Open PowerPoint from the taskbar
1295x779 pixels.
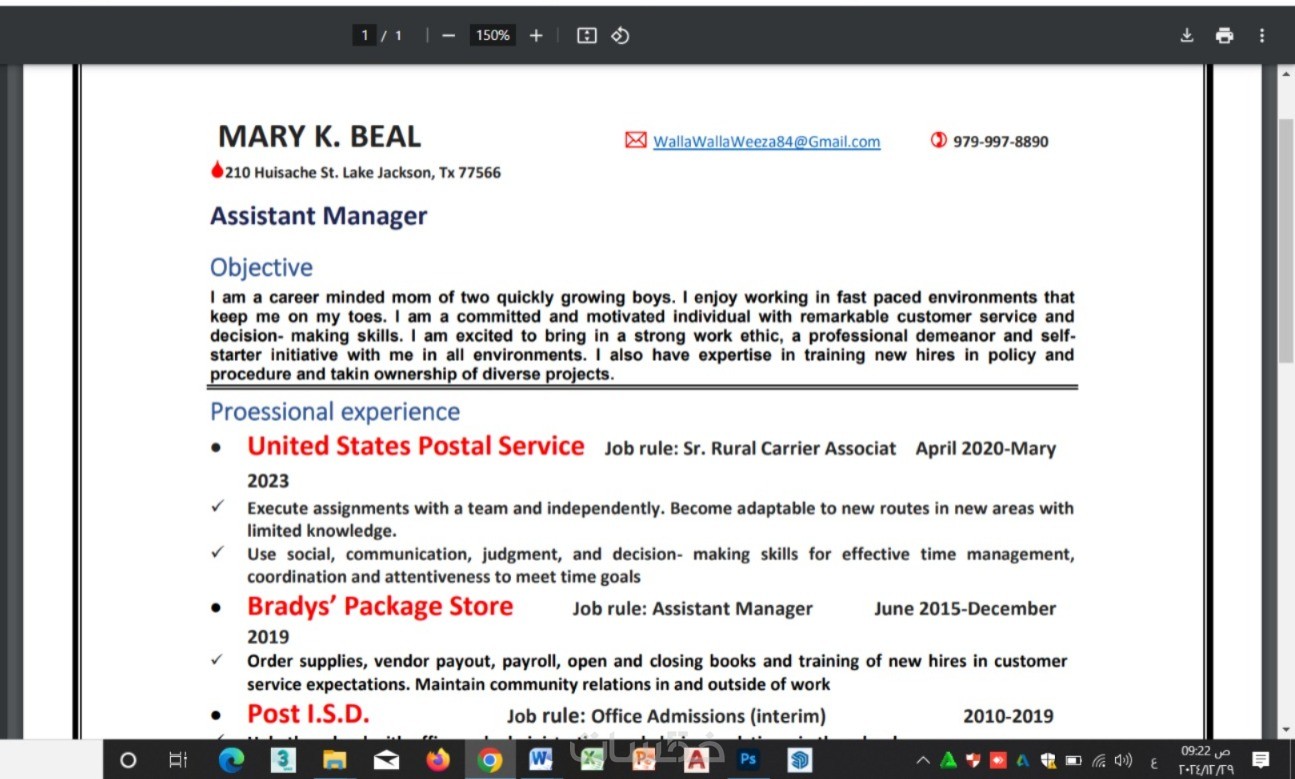click(x=644, y=760)
